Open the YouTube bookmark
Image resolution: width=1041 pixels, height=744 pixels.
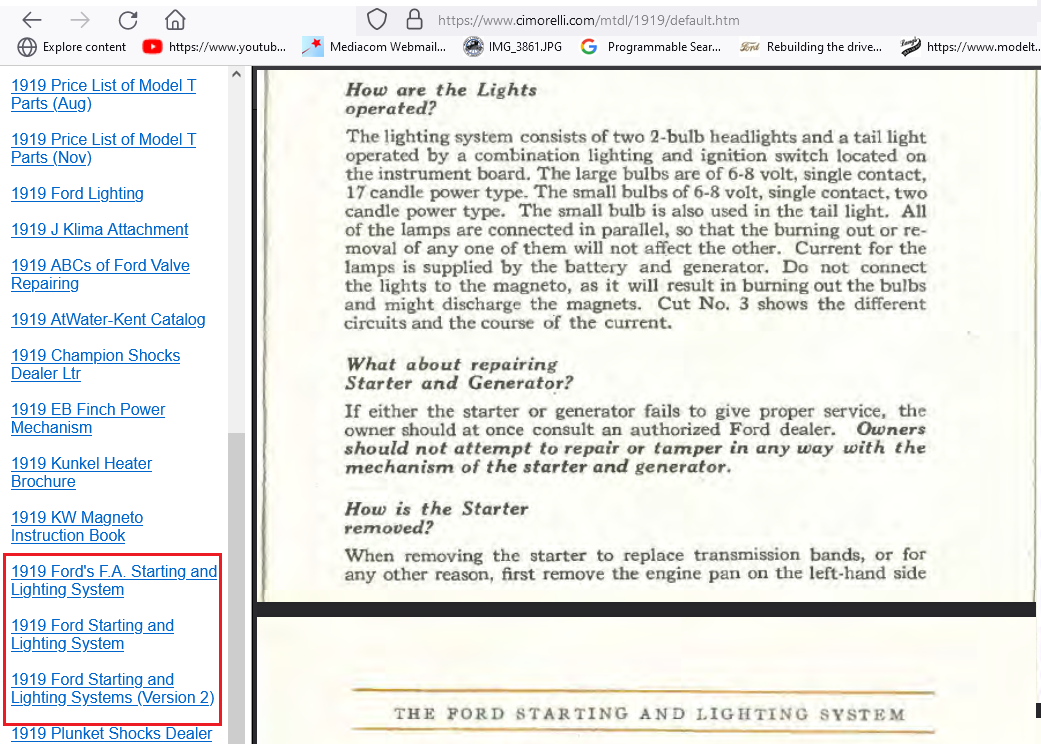[214, 46]
